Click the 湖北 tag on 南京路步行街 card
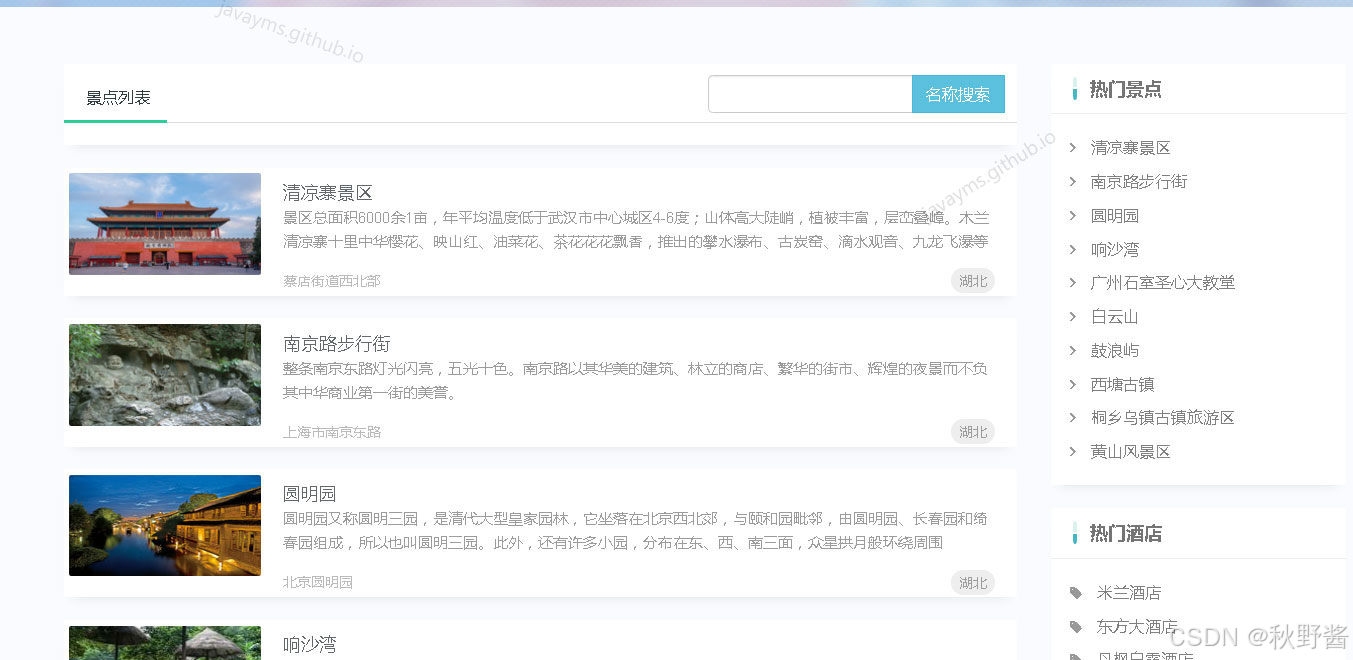The height and width of the screenshot is (660, 1353). [x=973, y=432]
